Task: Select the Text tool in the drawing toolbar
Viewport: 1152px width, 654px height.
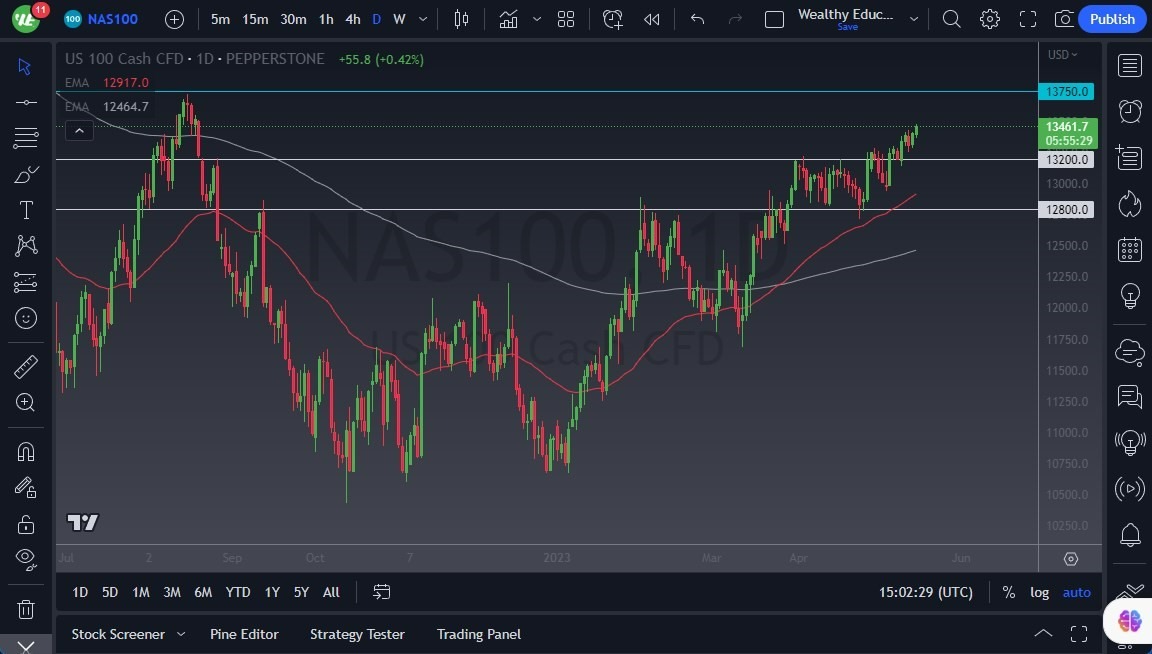Action: pos(26,209)
